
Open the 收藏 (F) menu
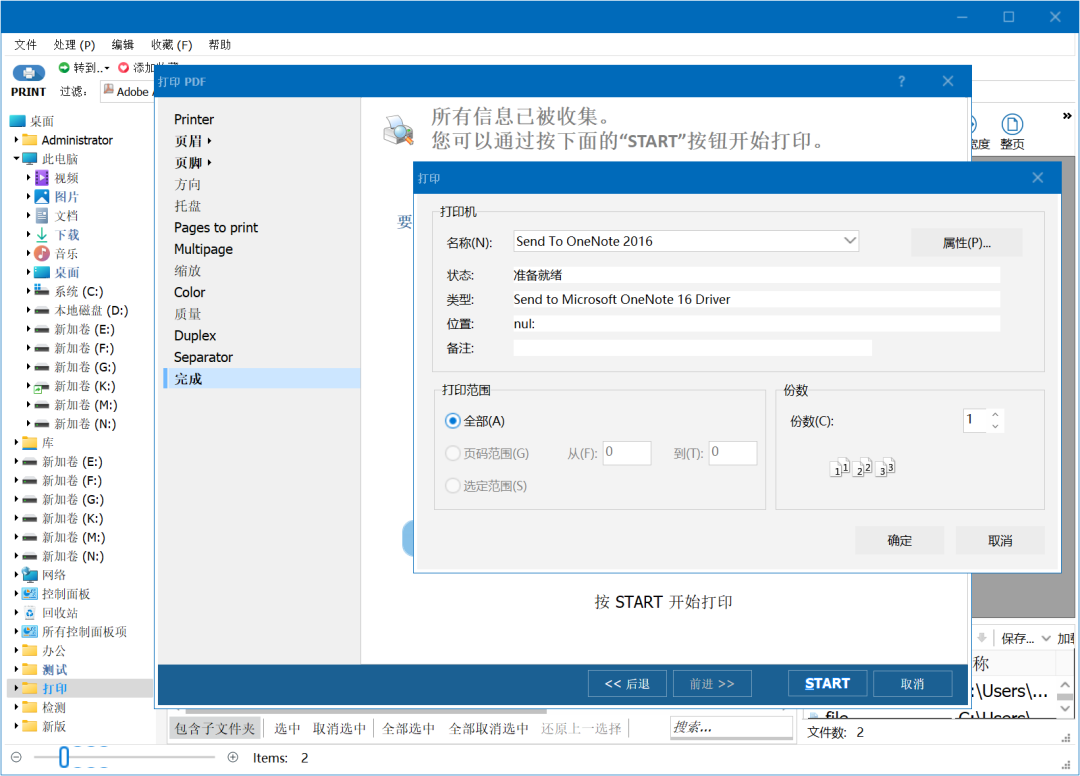click(x=172, y=45)
